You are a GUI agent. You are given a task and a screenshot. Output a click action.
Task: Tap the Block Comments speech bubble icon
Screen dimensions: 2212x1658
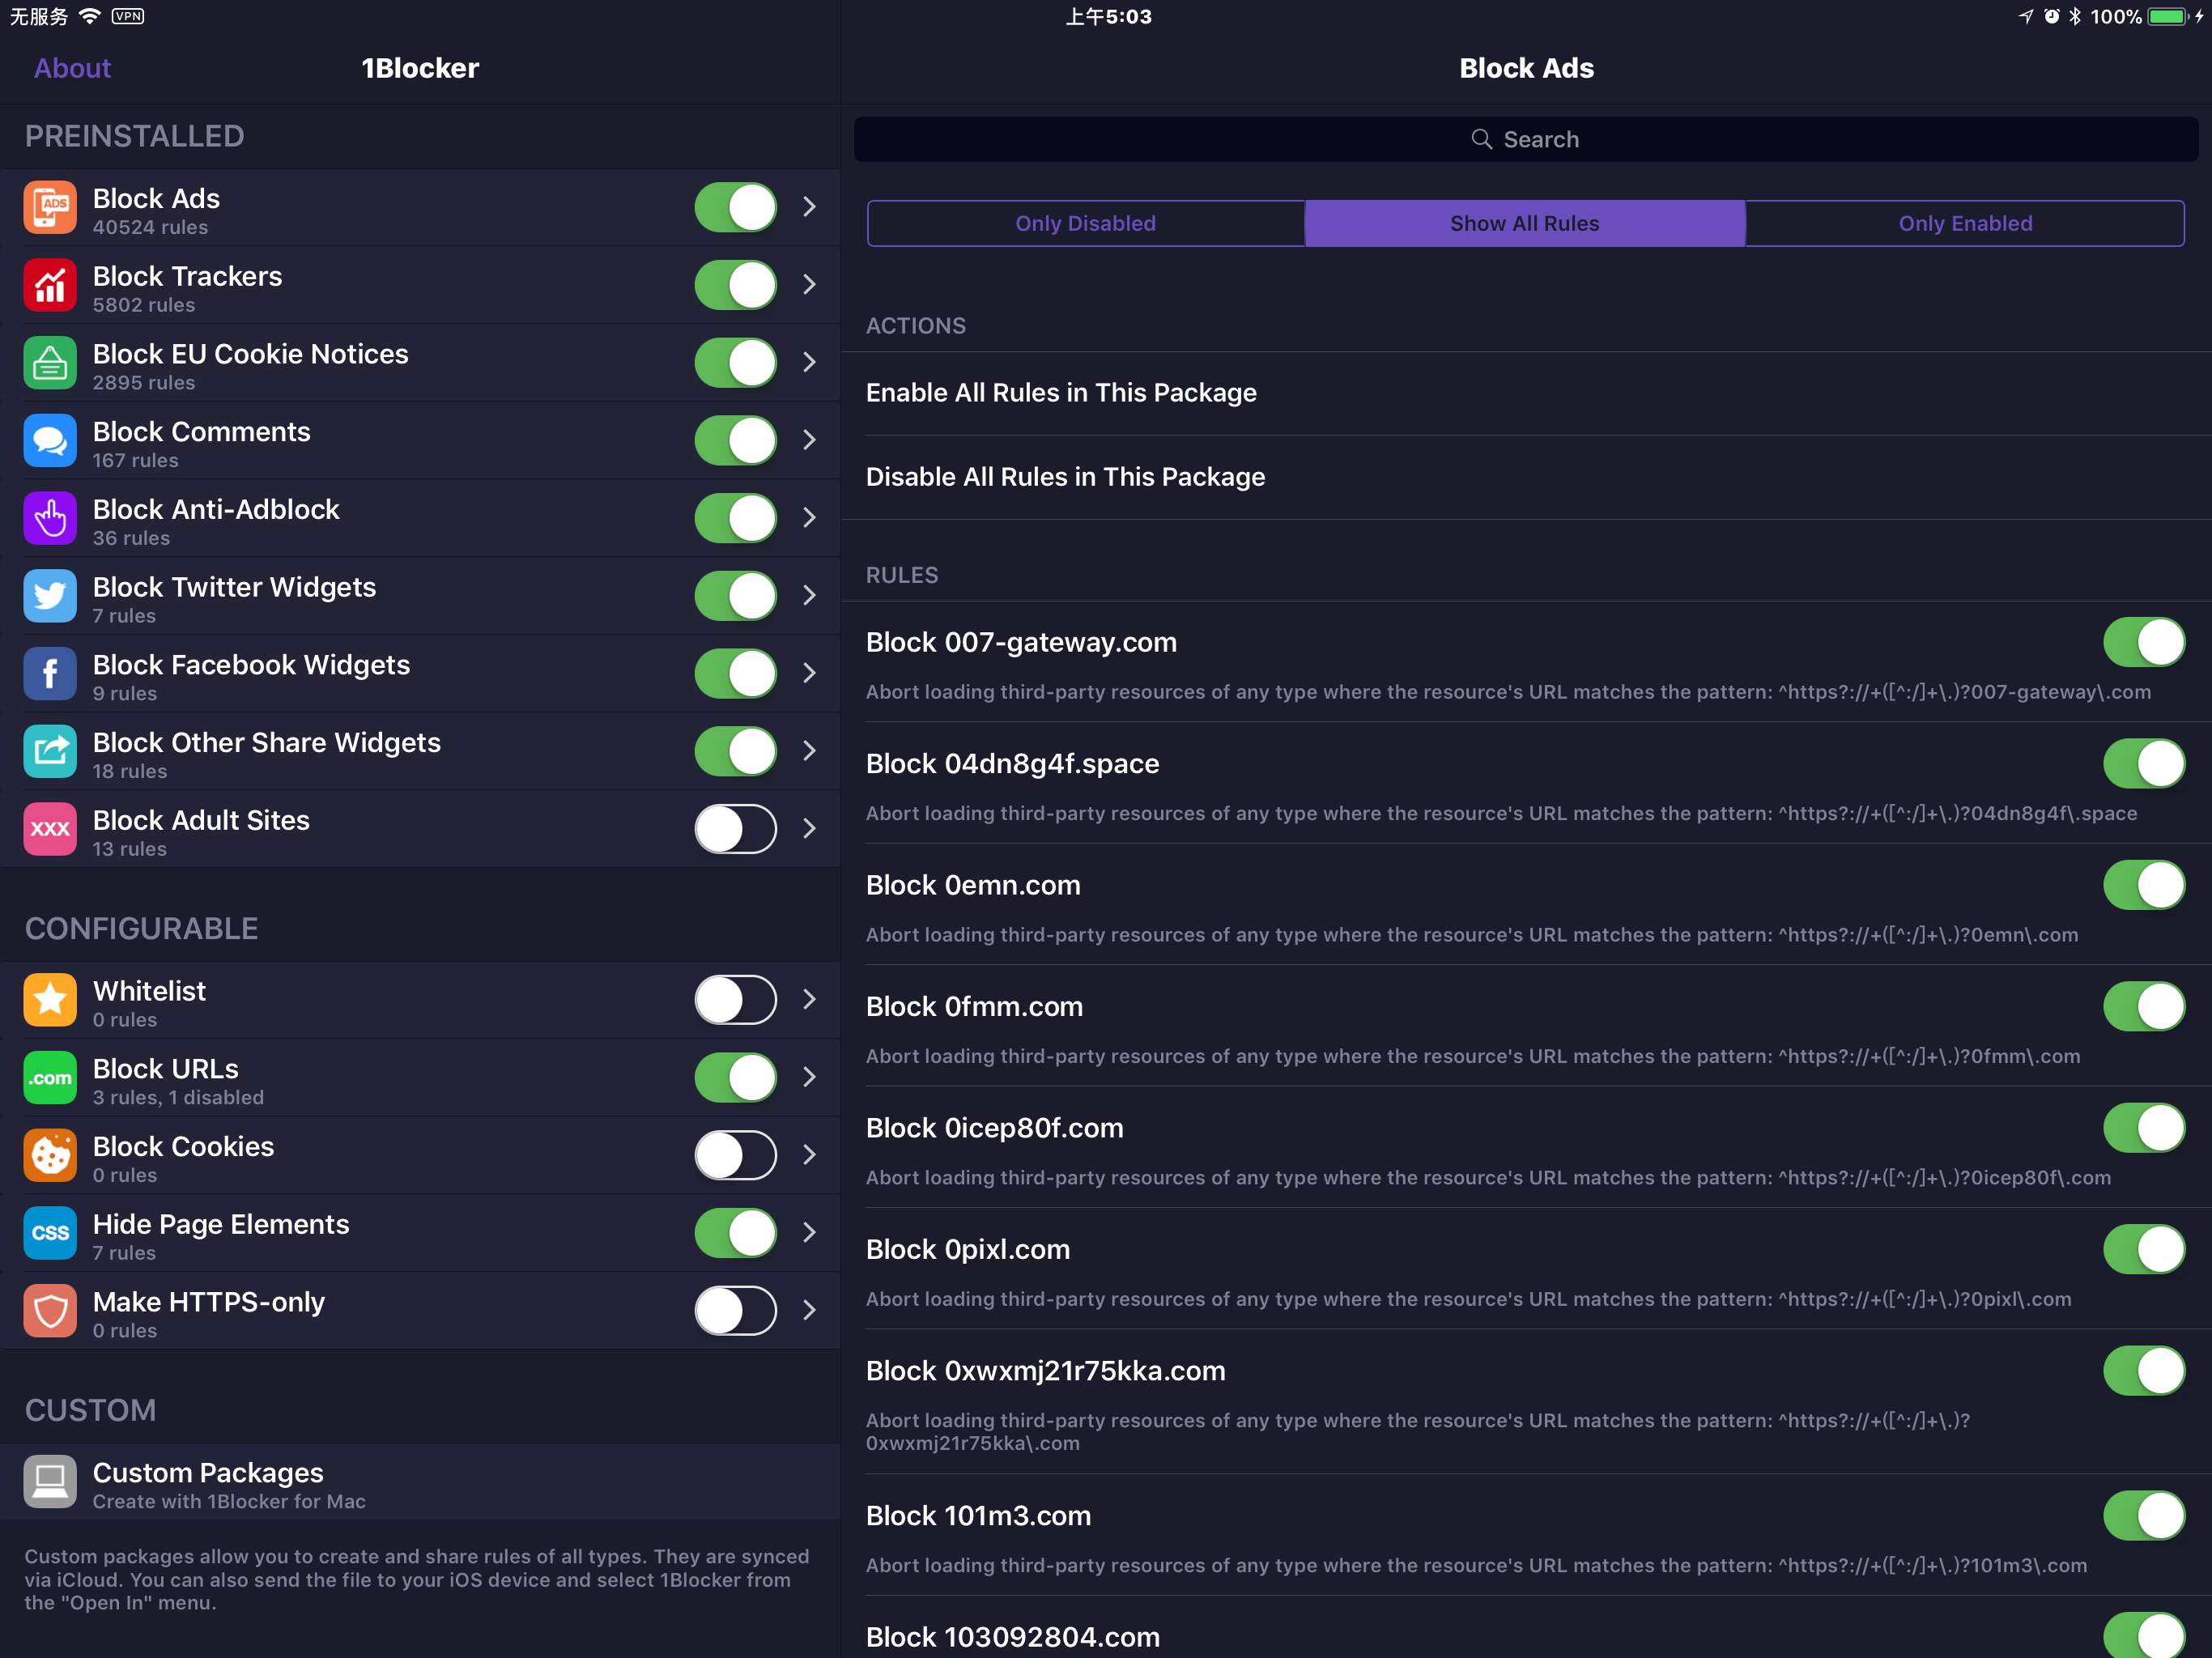click(50, 440)
